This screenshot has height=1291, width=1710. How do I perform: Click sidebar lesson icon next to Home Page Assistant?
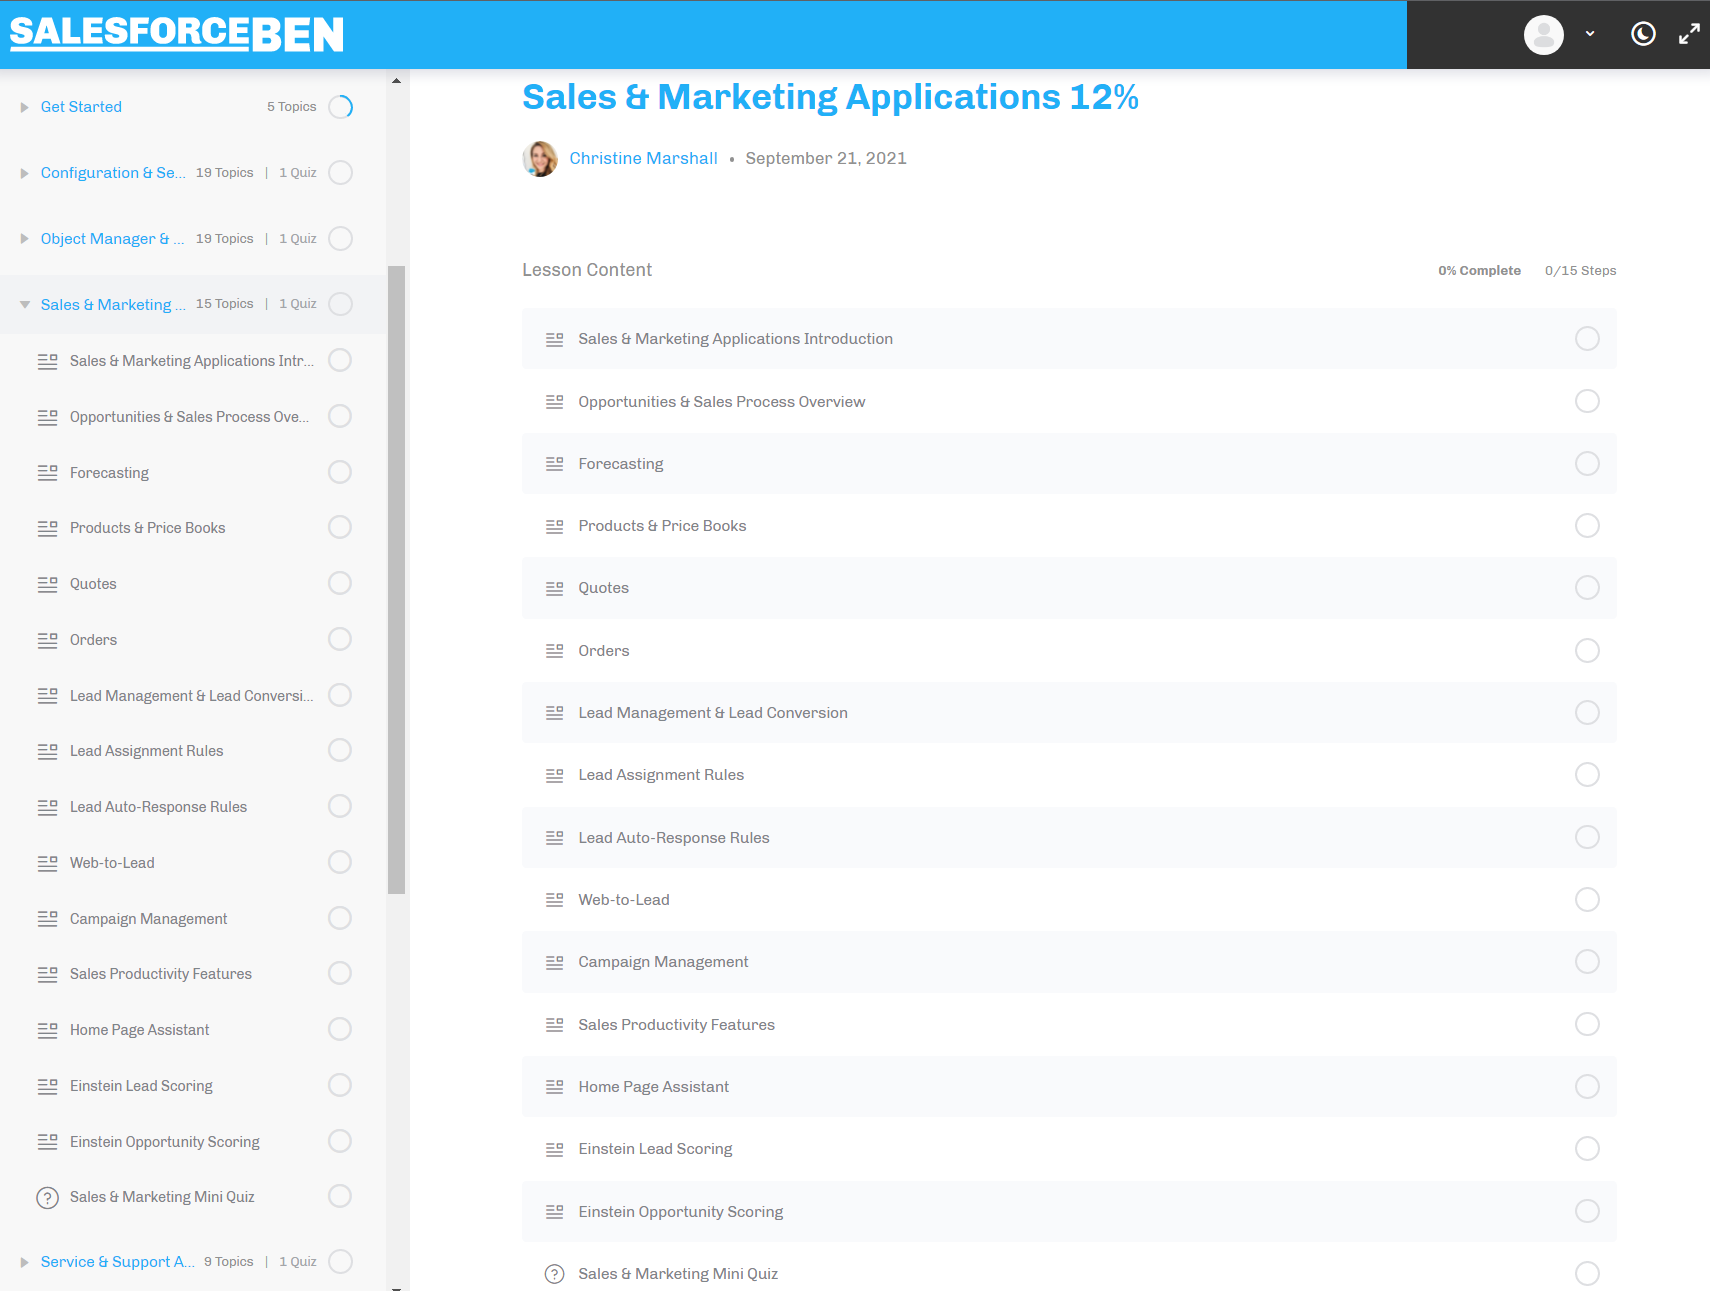pos(47,1030)
